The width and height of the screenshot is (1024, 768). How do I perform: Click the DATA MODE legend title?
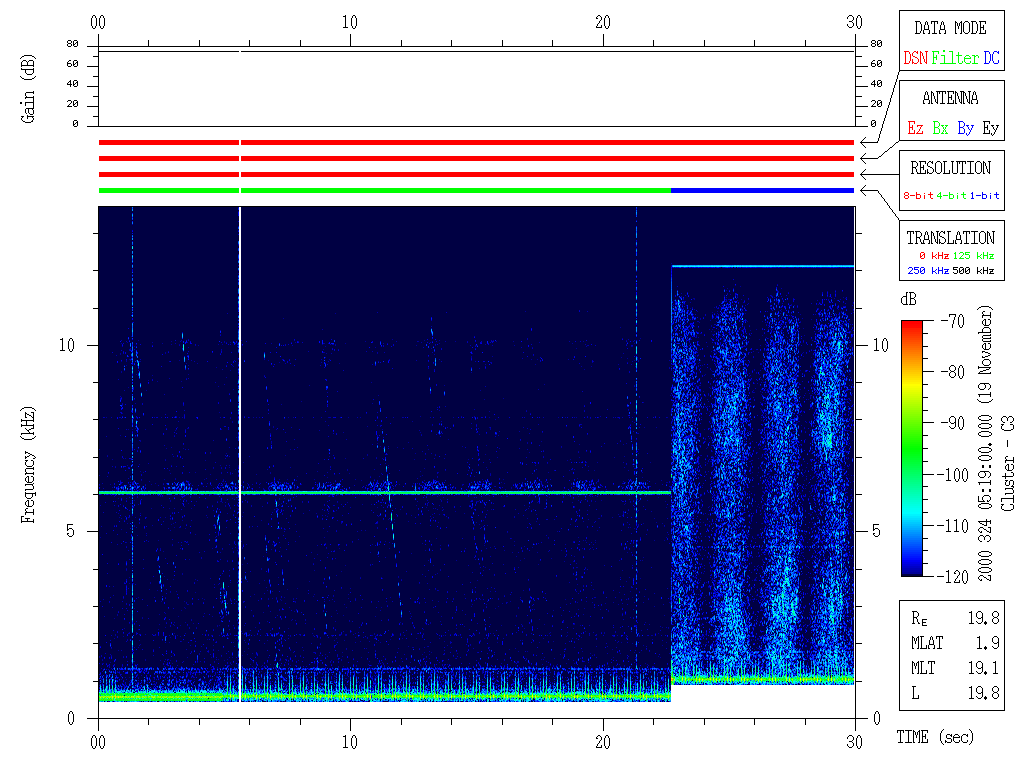pos(950,28)
